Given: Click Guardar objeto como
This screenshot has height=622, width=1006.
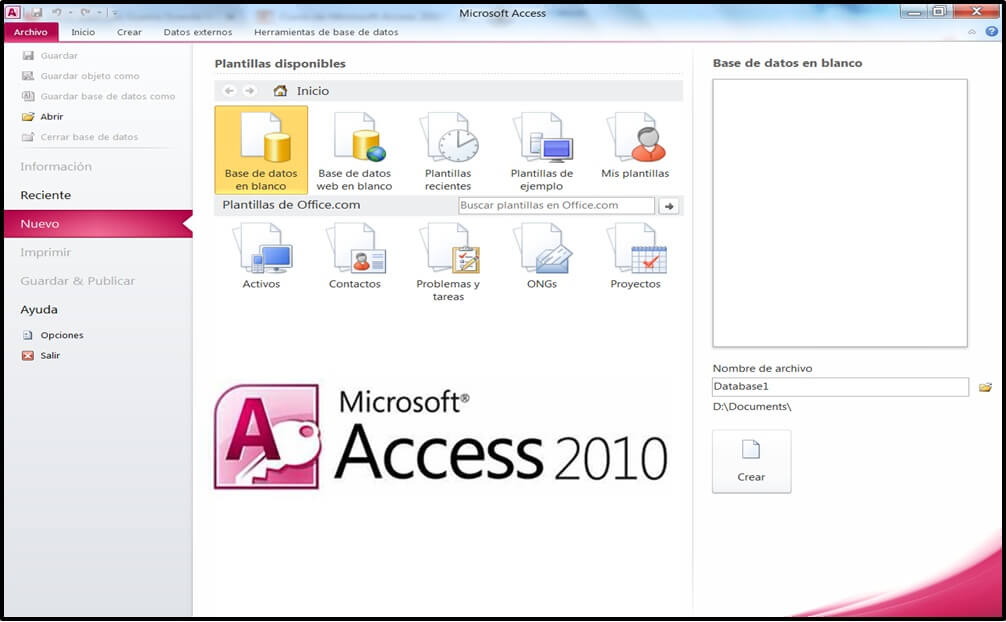Looking at the screenshot, I should tap(81, 76).
